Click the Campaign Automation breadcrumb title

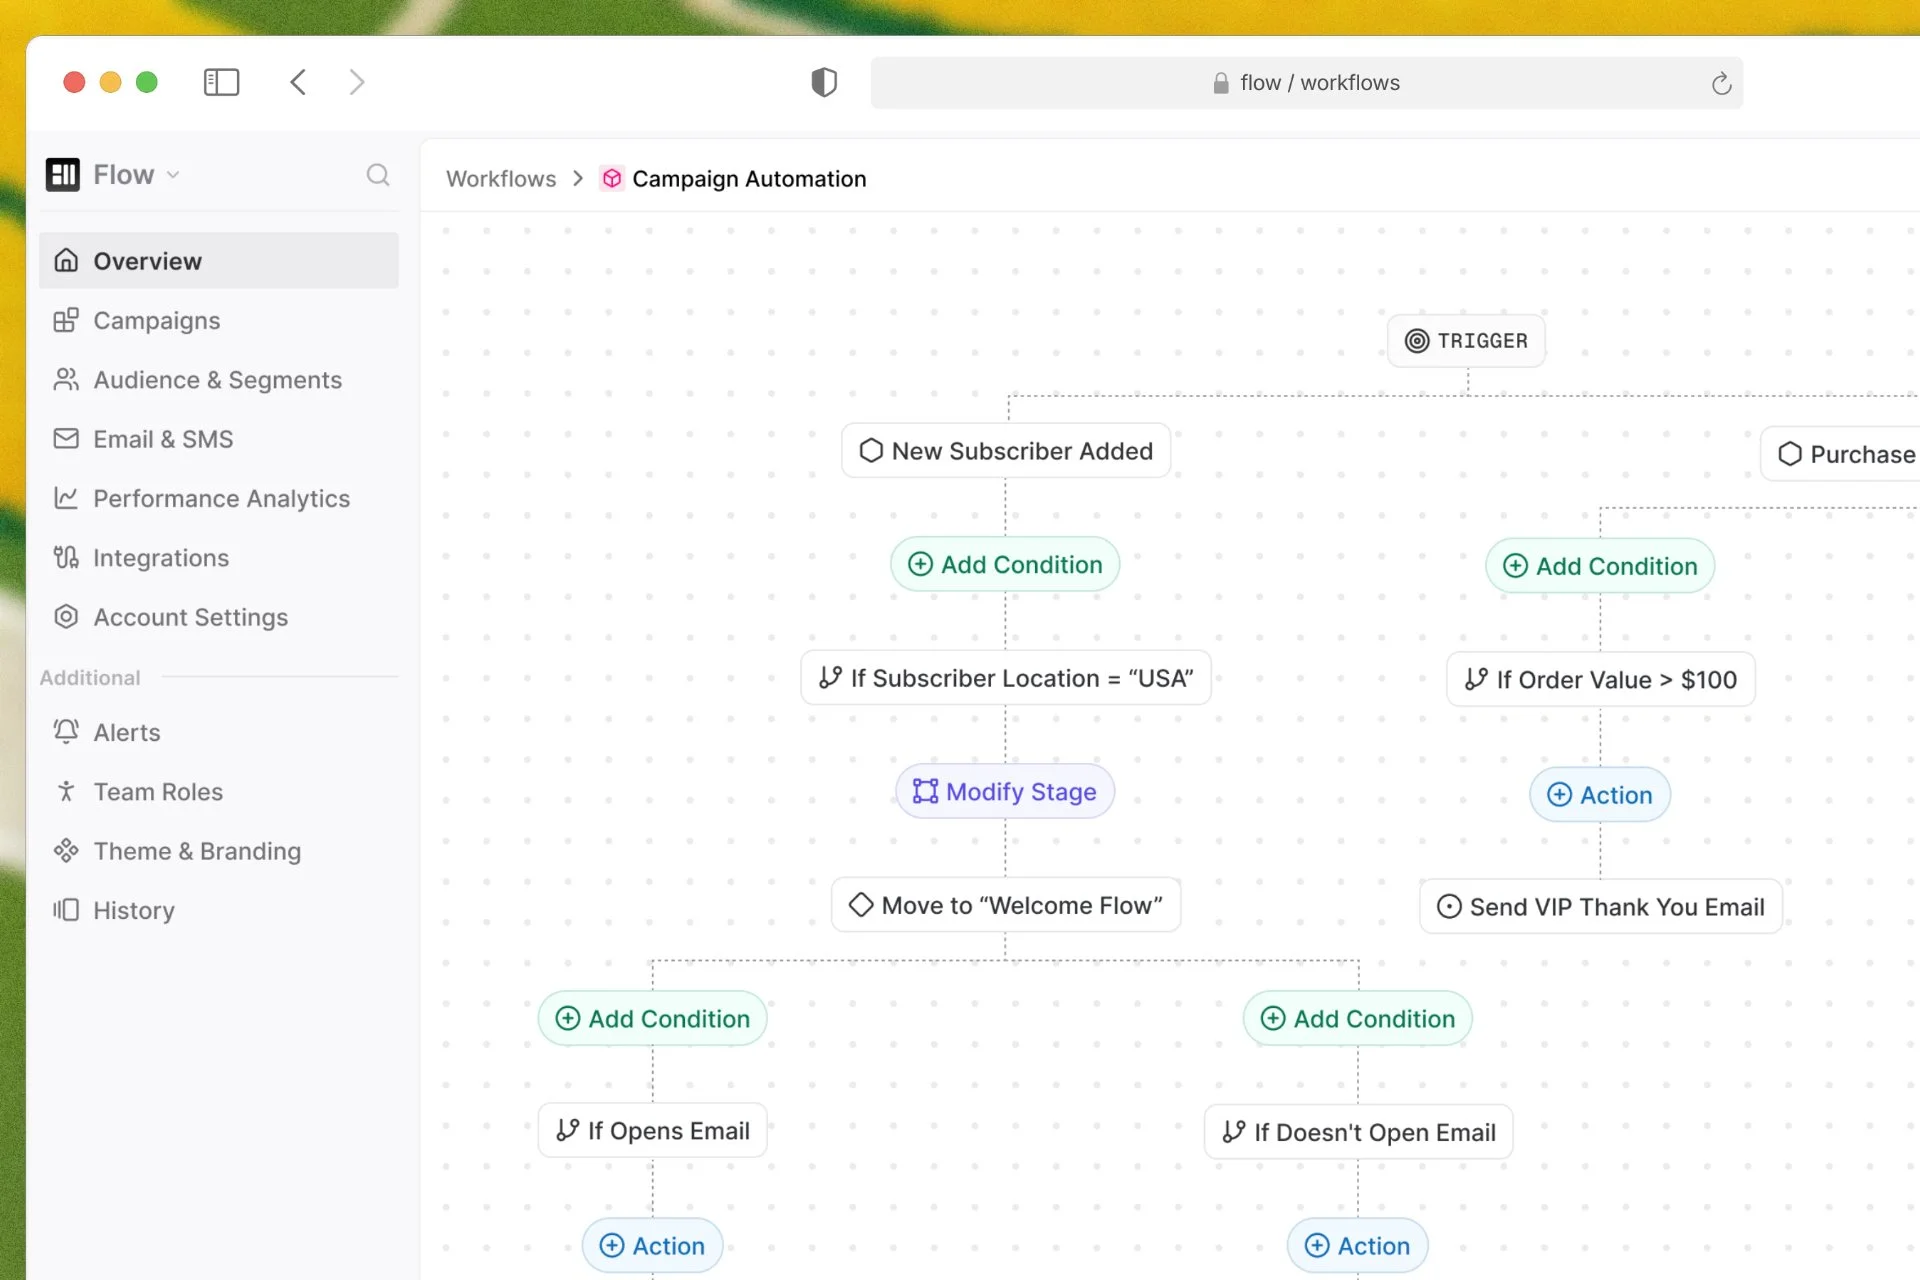[749, 179]
